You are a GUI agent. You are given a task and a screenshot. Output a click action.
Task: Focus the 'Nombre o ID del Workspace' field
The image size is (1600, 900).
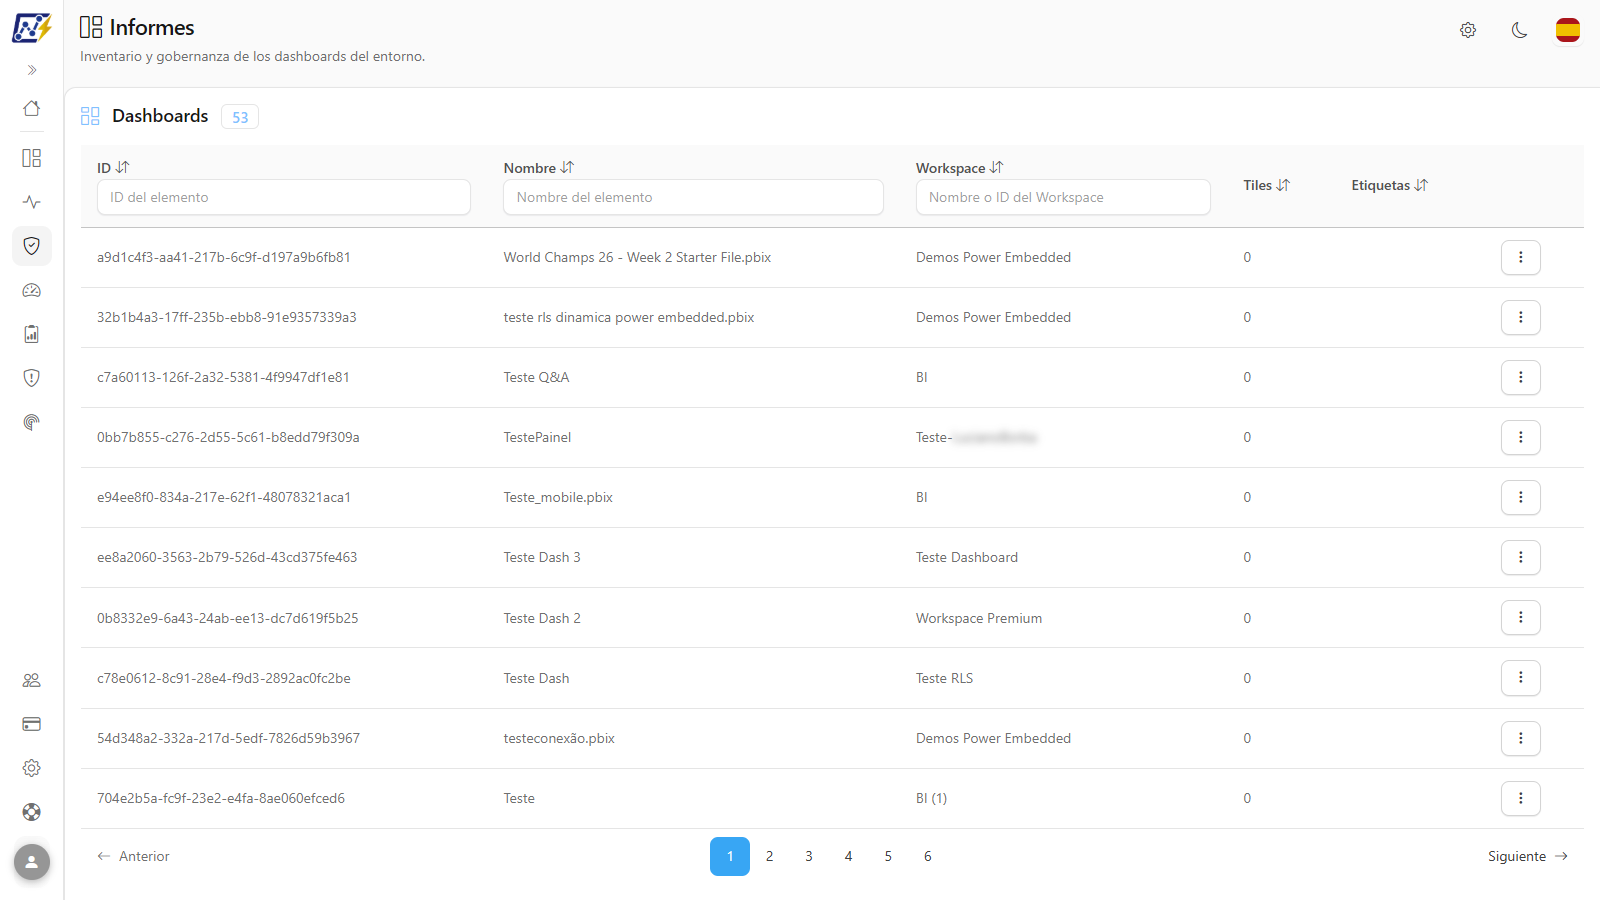click(x=1063, y=197)
